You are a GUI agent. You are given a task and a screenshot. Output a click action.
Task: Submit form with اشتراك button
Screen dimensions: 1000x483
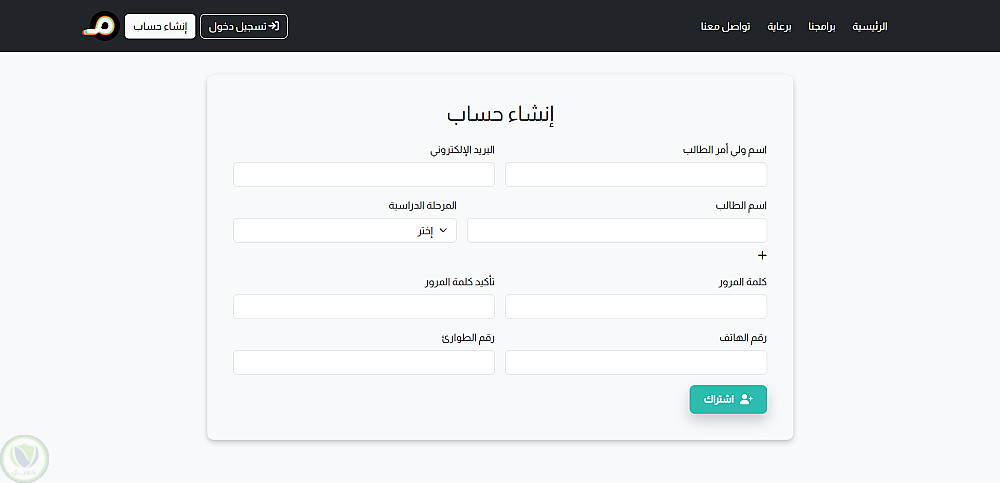click(x=728, y=399)
